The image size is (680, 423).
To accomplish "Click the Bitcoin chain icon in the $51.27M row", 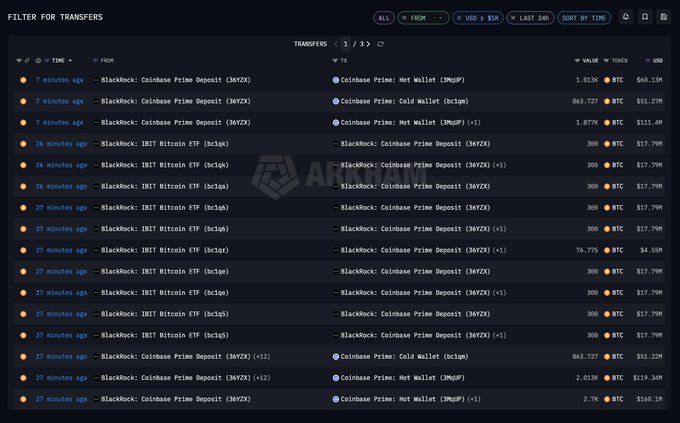I will point(23,101).
